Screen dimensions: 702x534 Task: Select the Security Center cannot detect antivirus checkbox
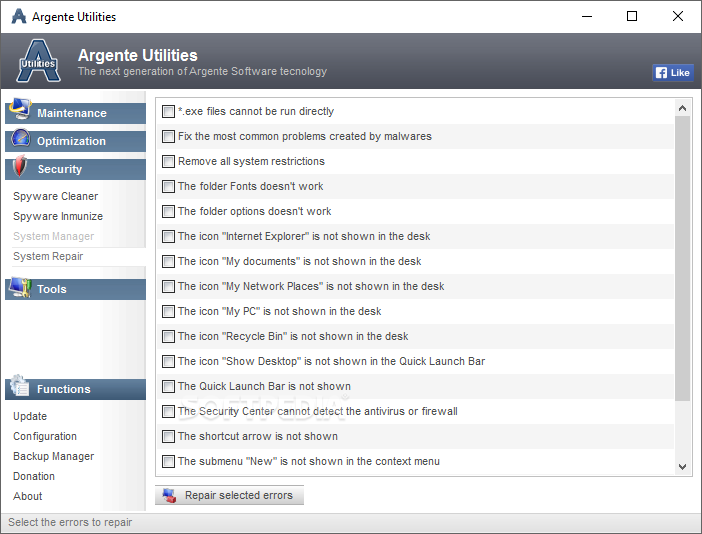[x=168, y=411]
